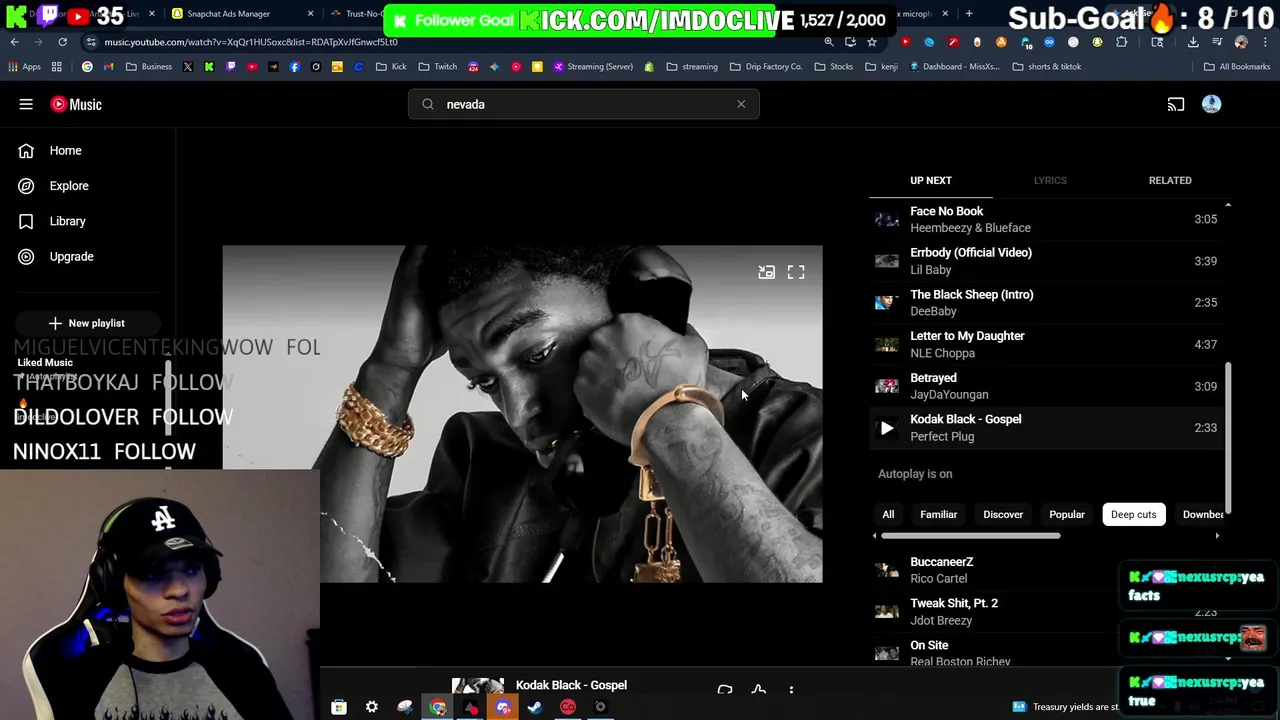Click the Face No Book thumbnail
The image size is (1280, 720).
(887, 219)
